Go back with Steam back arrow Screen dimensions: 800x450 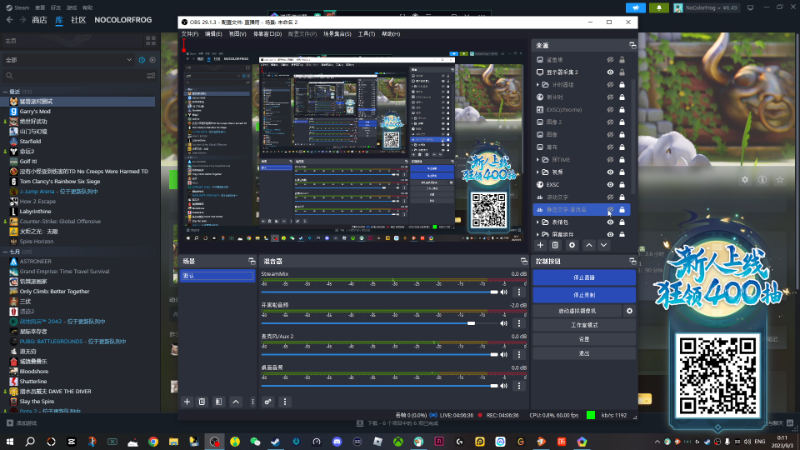pos(10,20)
